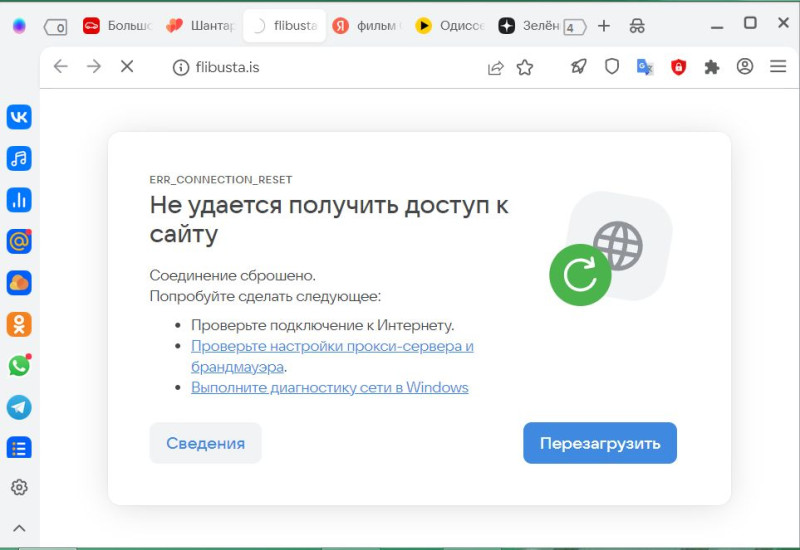Expand the tab counter showing 4

tap(575, 27)
